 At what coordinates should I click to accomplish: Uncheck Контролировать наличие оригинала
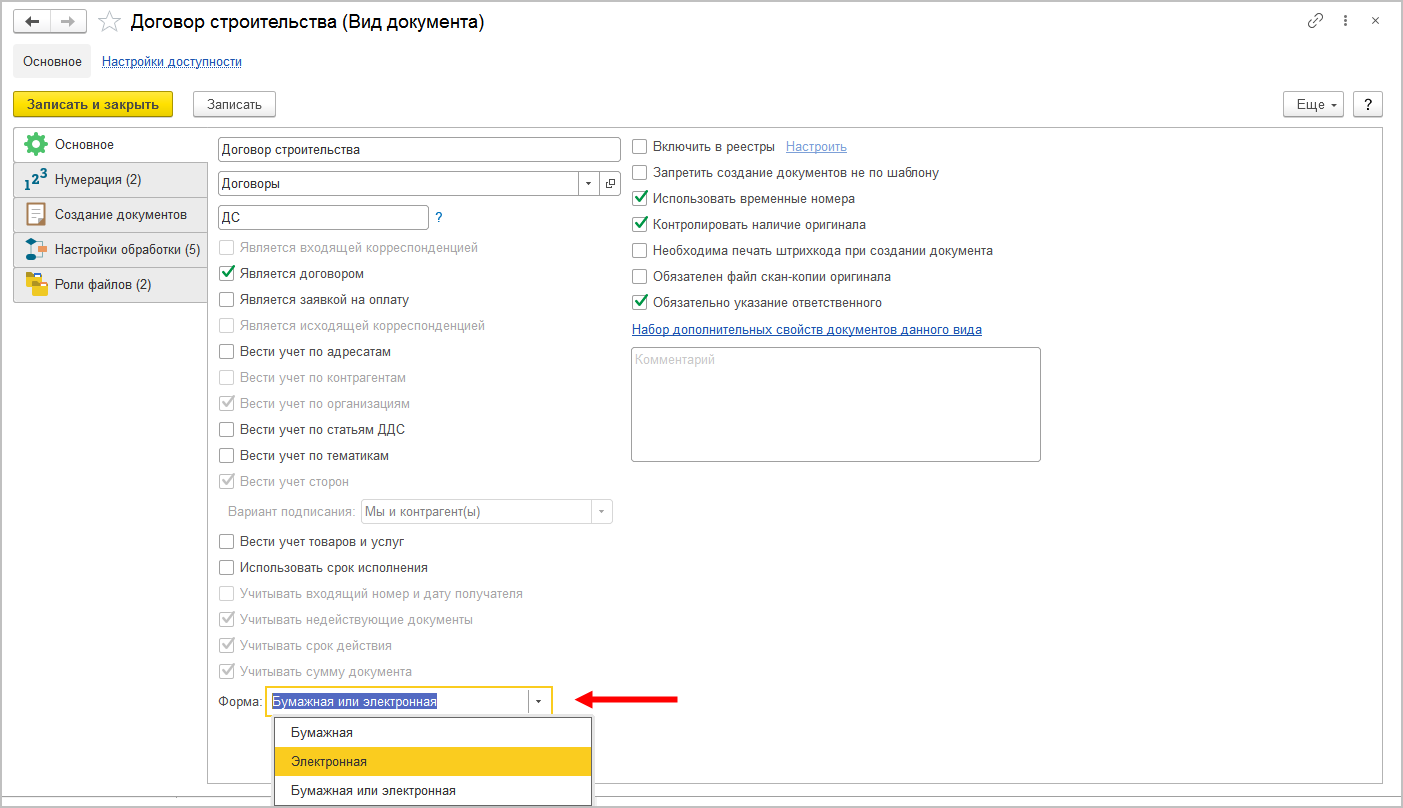click(640, 225)
